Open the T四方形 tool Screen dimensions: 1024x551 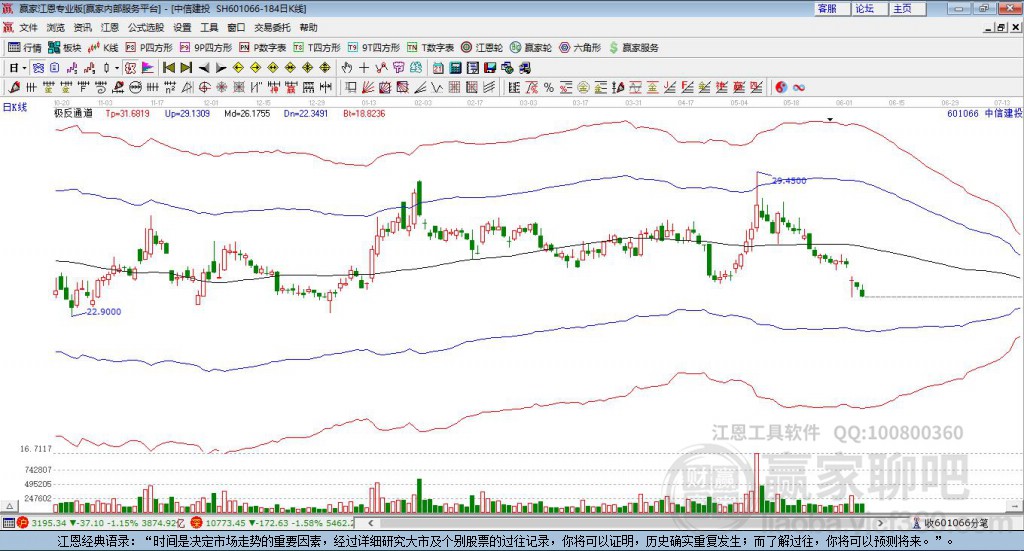pos(317,48)
